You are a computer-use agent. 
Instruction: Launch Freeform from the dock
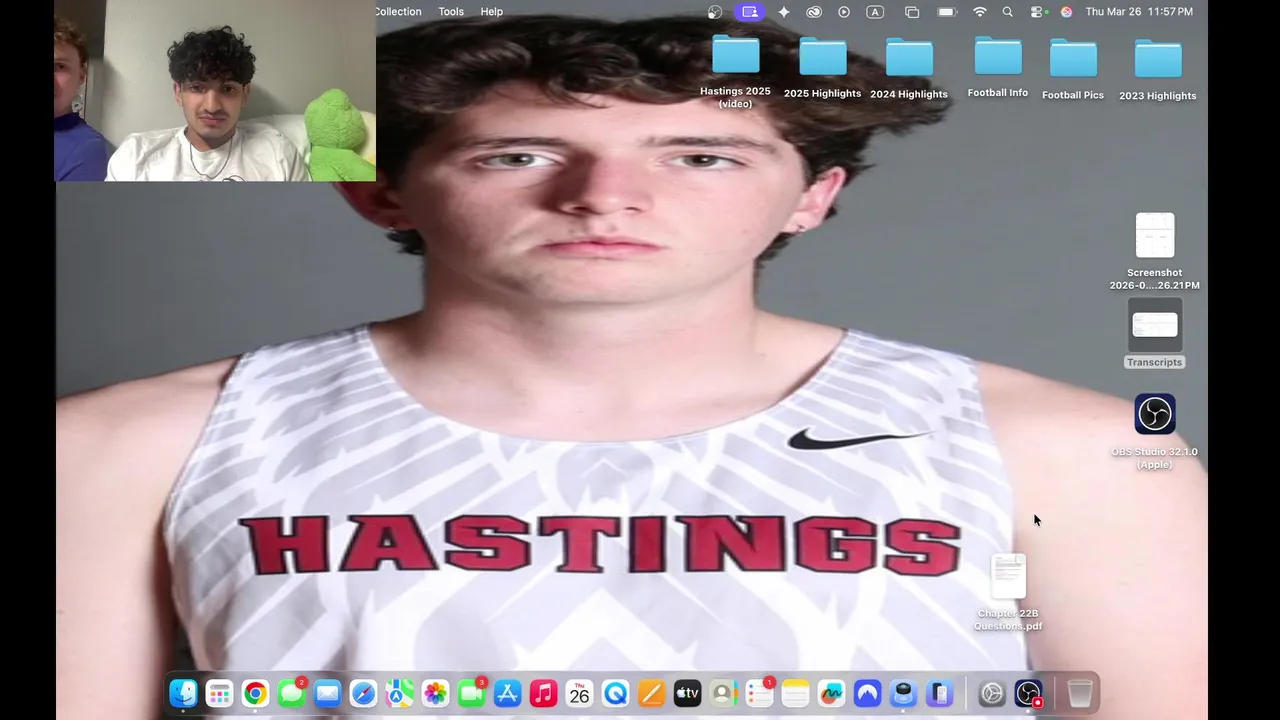coord(831,693)
